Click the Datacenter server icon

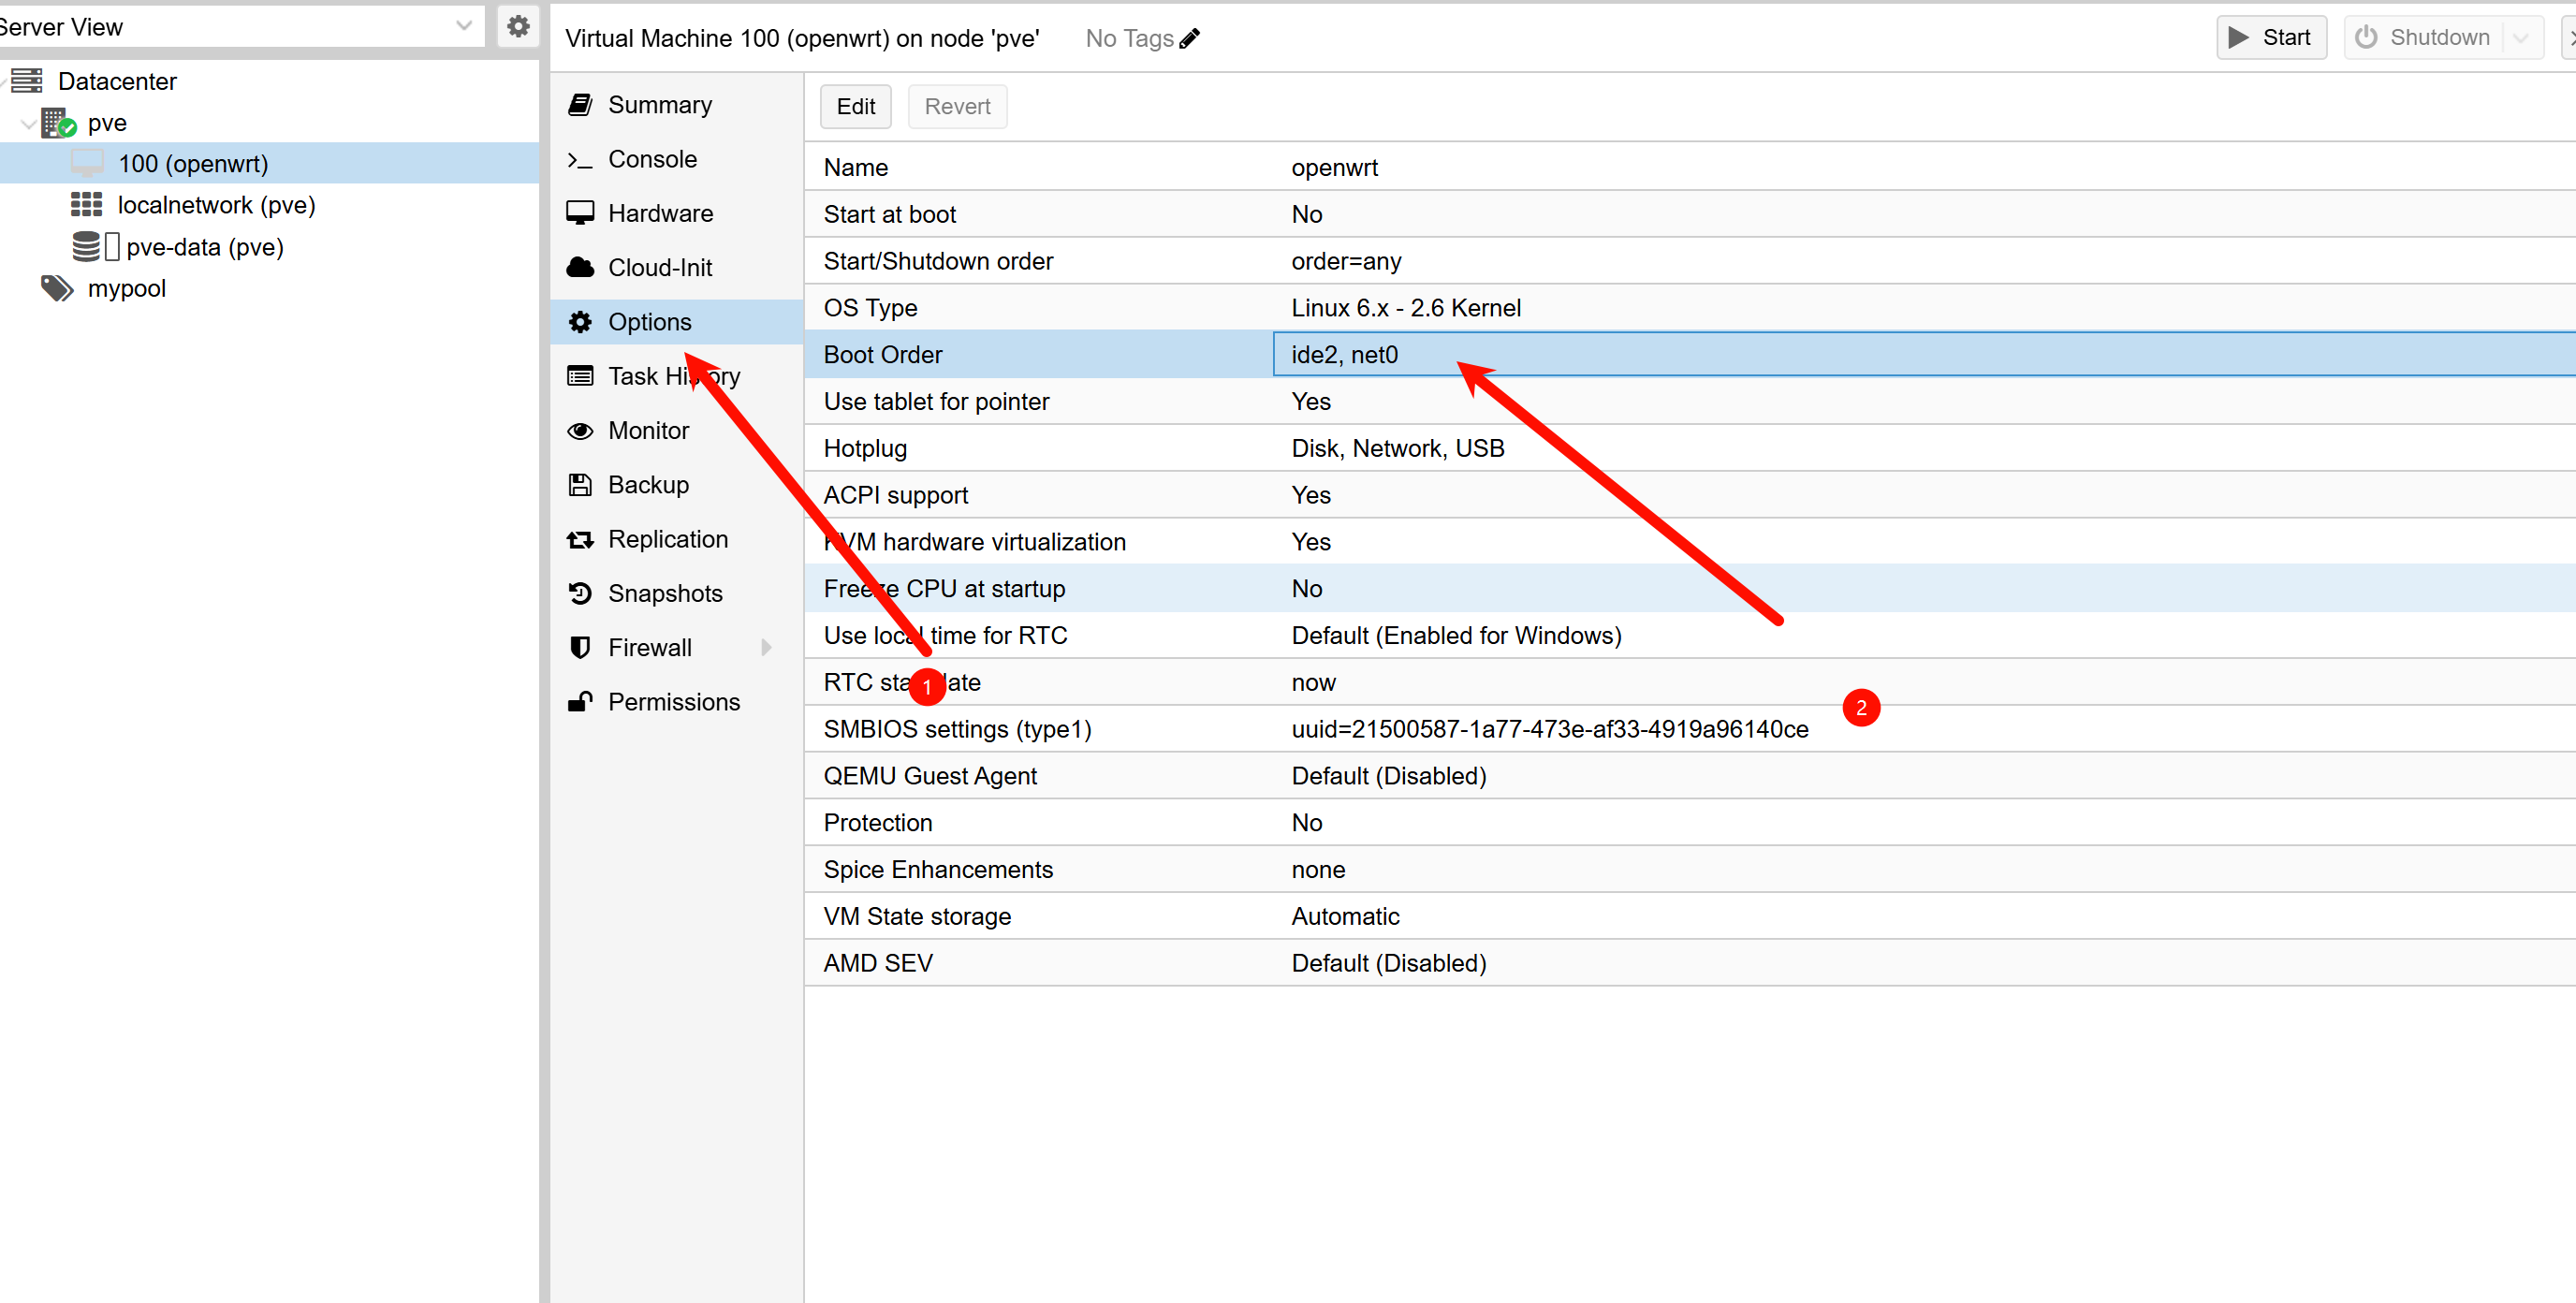pyautogui.click(x=27, y=81)
